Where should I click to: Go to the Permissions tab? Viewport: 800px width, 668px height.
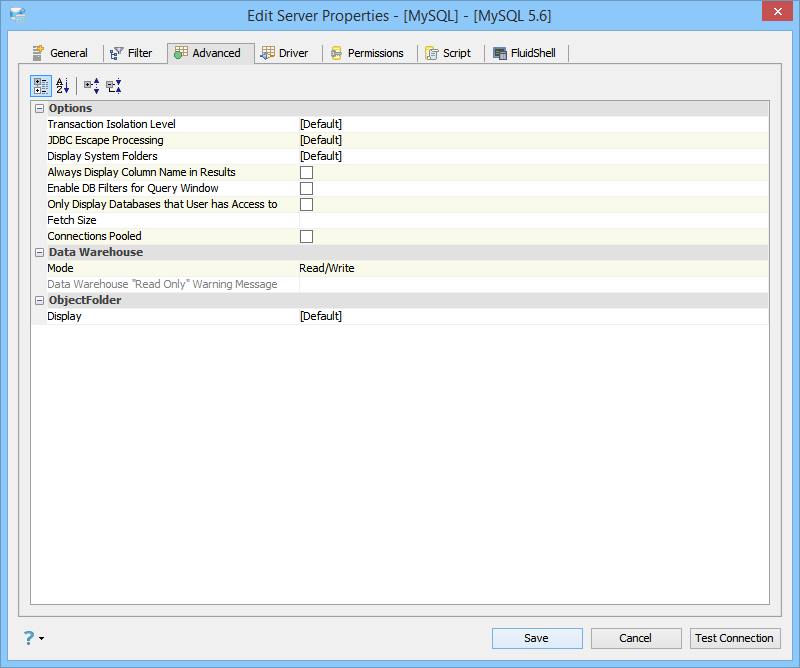[367, 53]
